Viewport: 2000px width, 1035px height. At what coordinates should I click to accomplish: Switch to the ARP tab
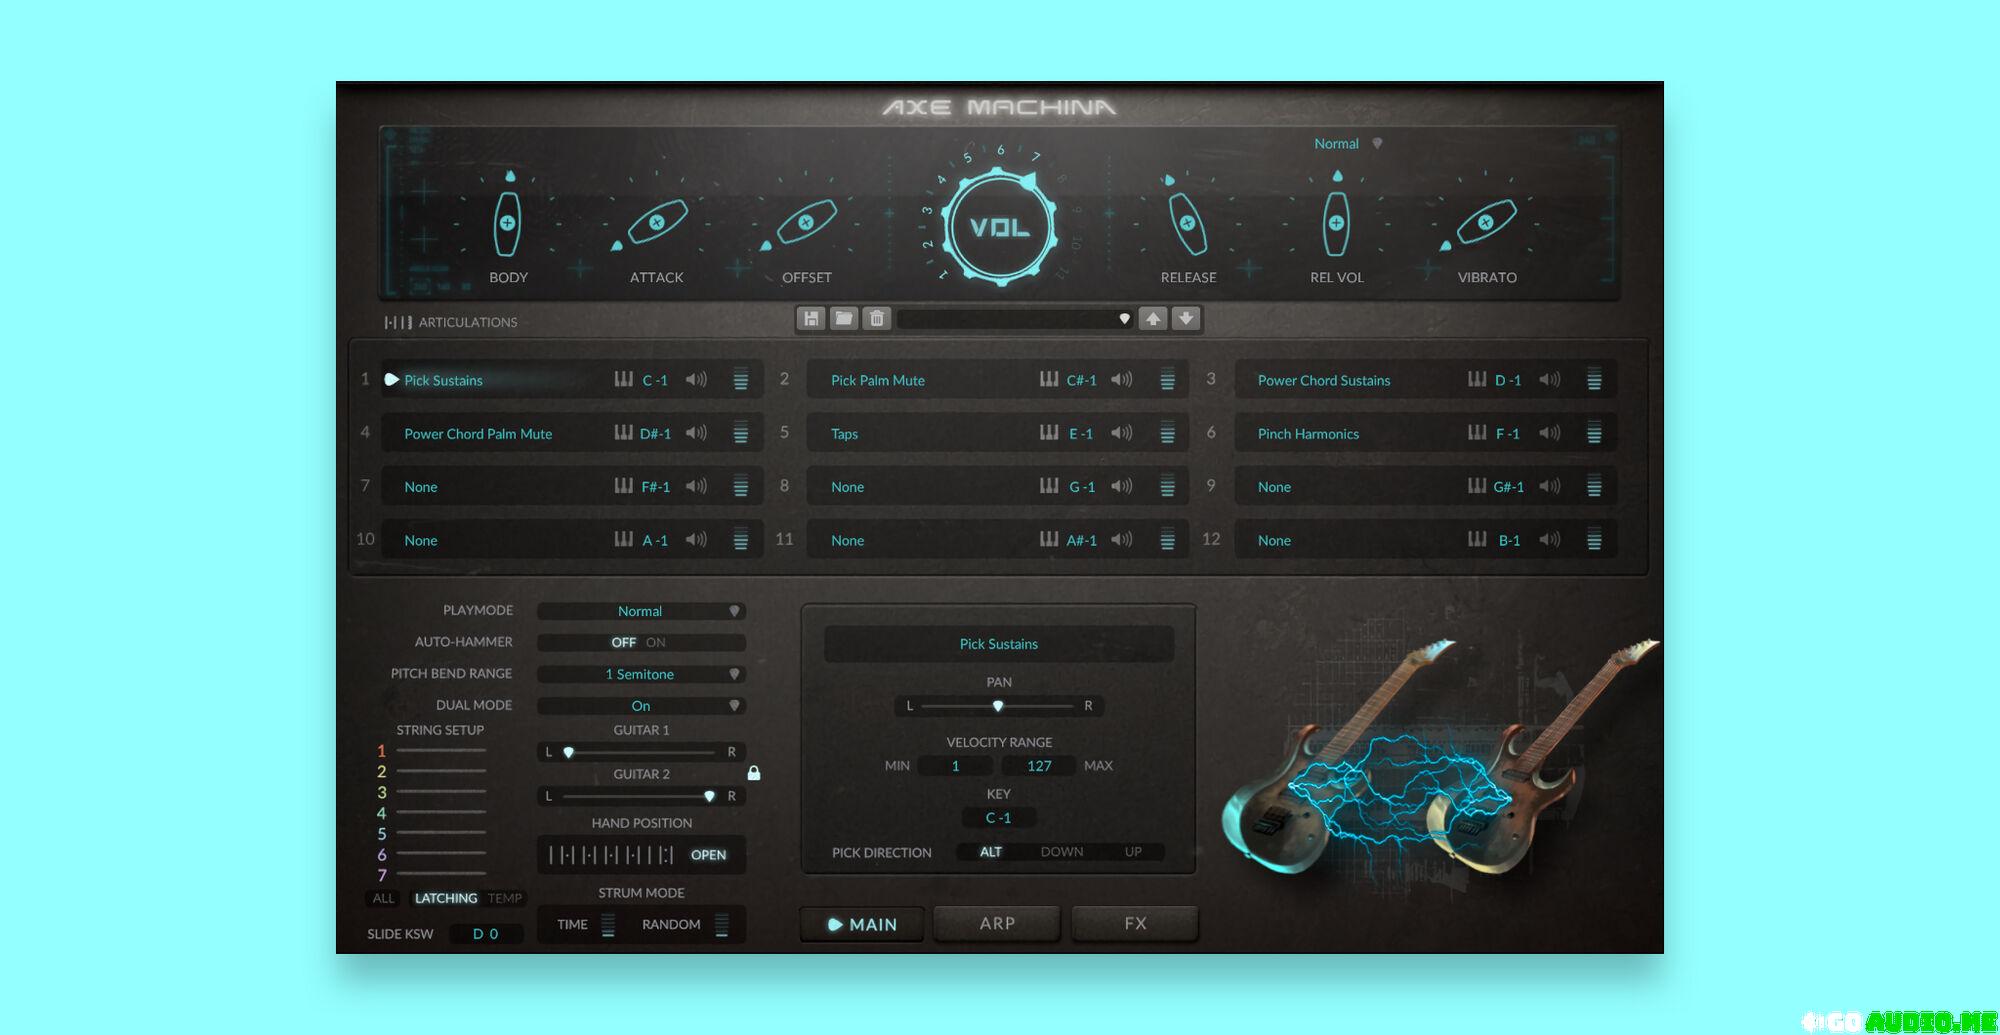(x=997, y=924)
